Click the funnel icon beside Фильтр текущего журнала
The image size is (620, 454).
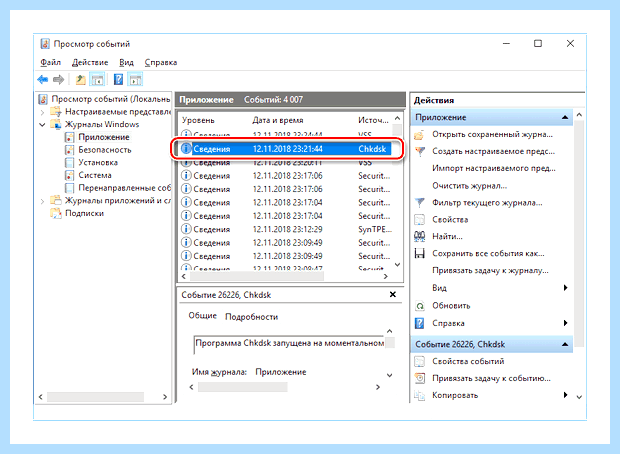point(420,203)
